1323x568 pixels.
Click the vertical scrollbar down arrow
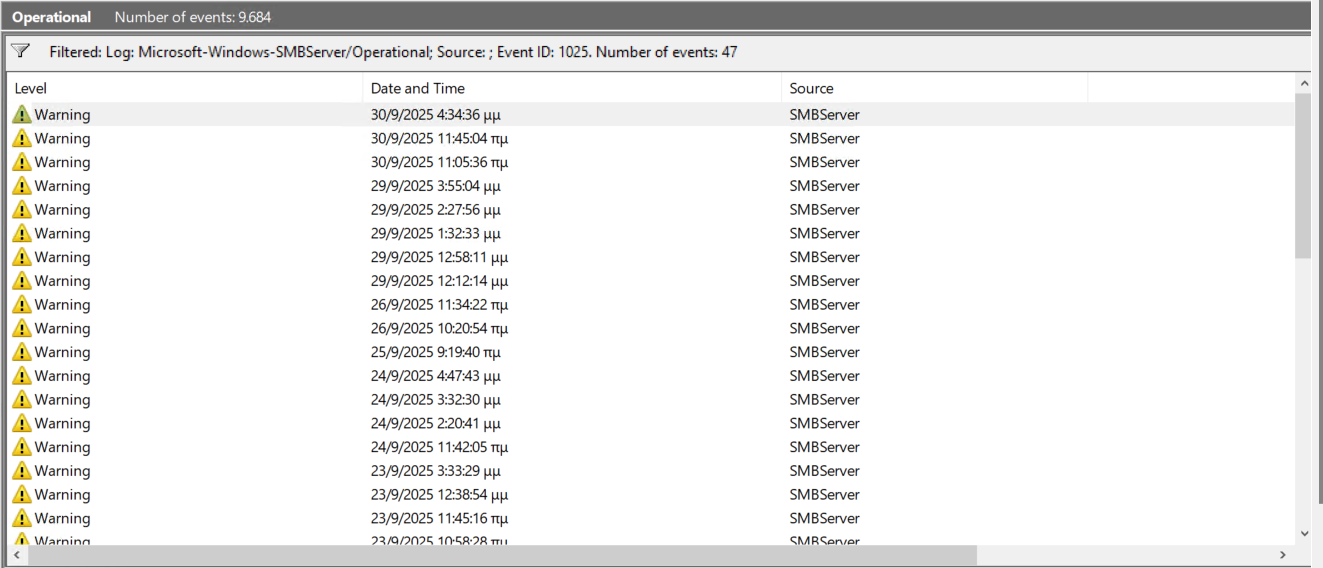pos(1303,535)
